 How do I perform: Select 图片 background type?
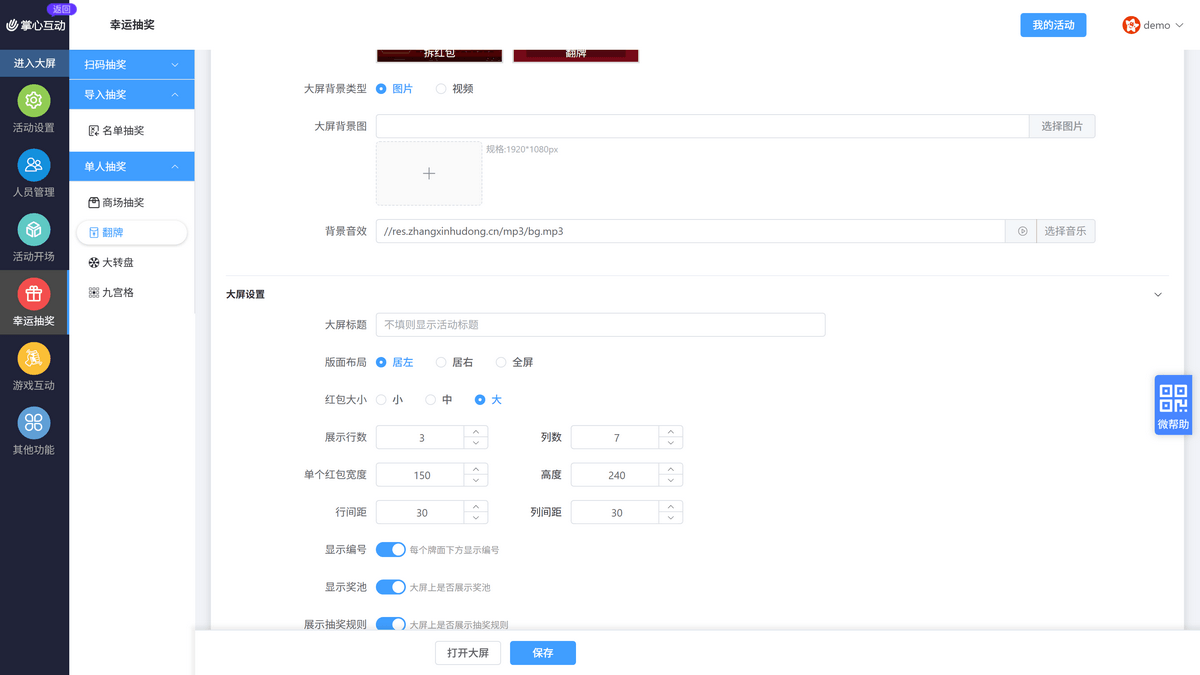[x=381, y=88]
